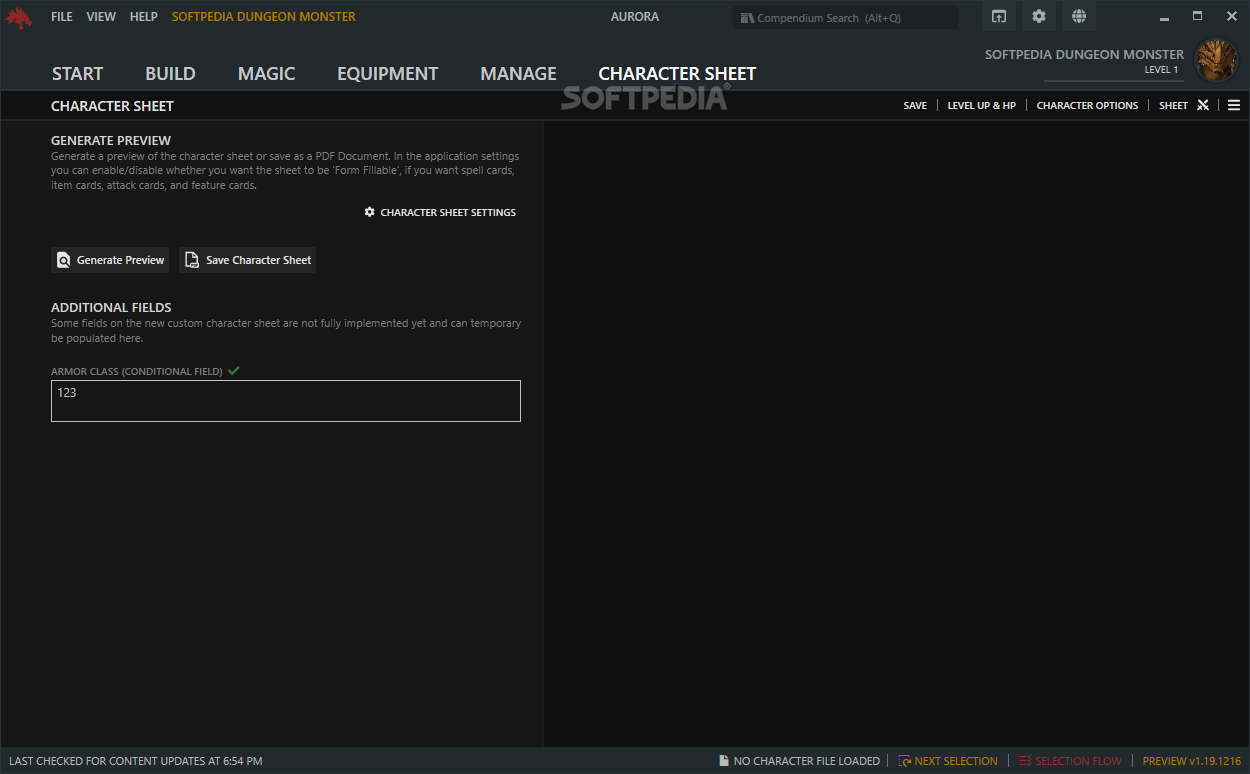Click the Compendium Search field
Viewport: 1250px width, 774px height.
click(x=845, y=18)
